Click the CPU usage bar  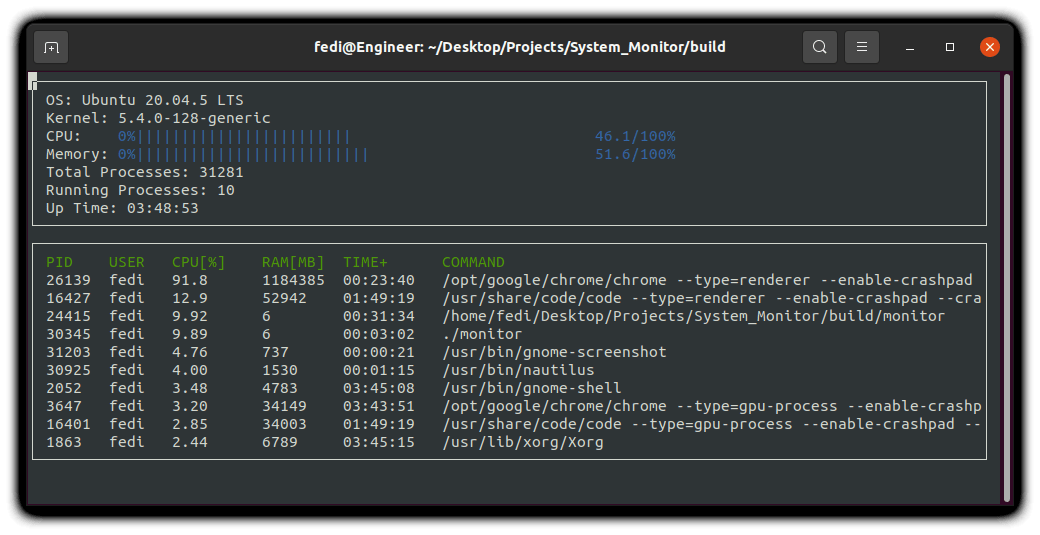(234, 137)
